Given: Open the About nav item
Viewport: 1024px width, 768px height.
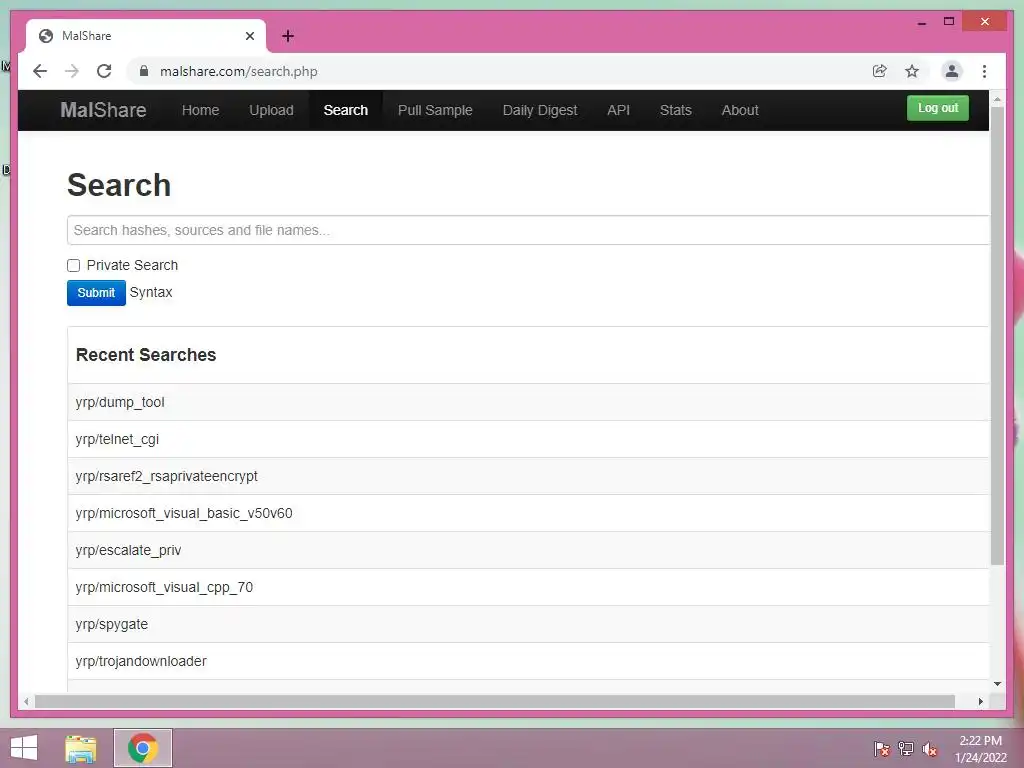Looking at the screenshot, I should [740, 110].
